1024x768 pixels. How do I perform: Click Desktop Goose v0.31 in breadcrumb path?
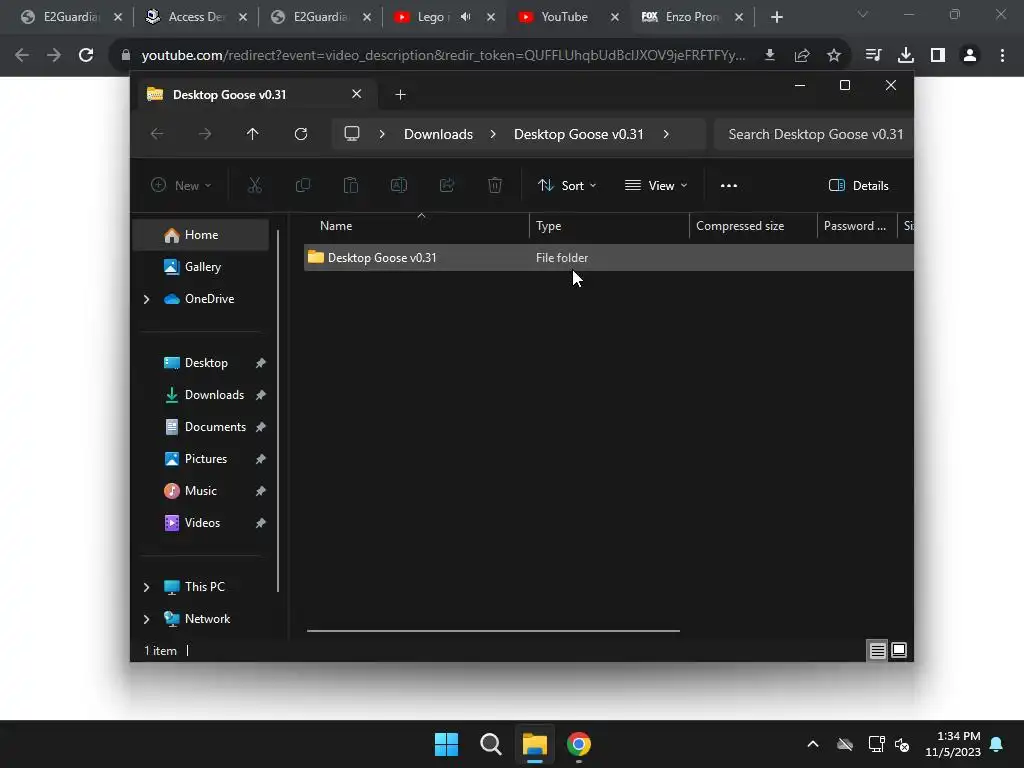point(579,134)
